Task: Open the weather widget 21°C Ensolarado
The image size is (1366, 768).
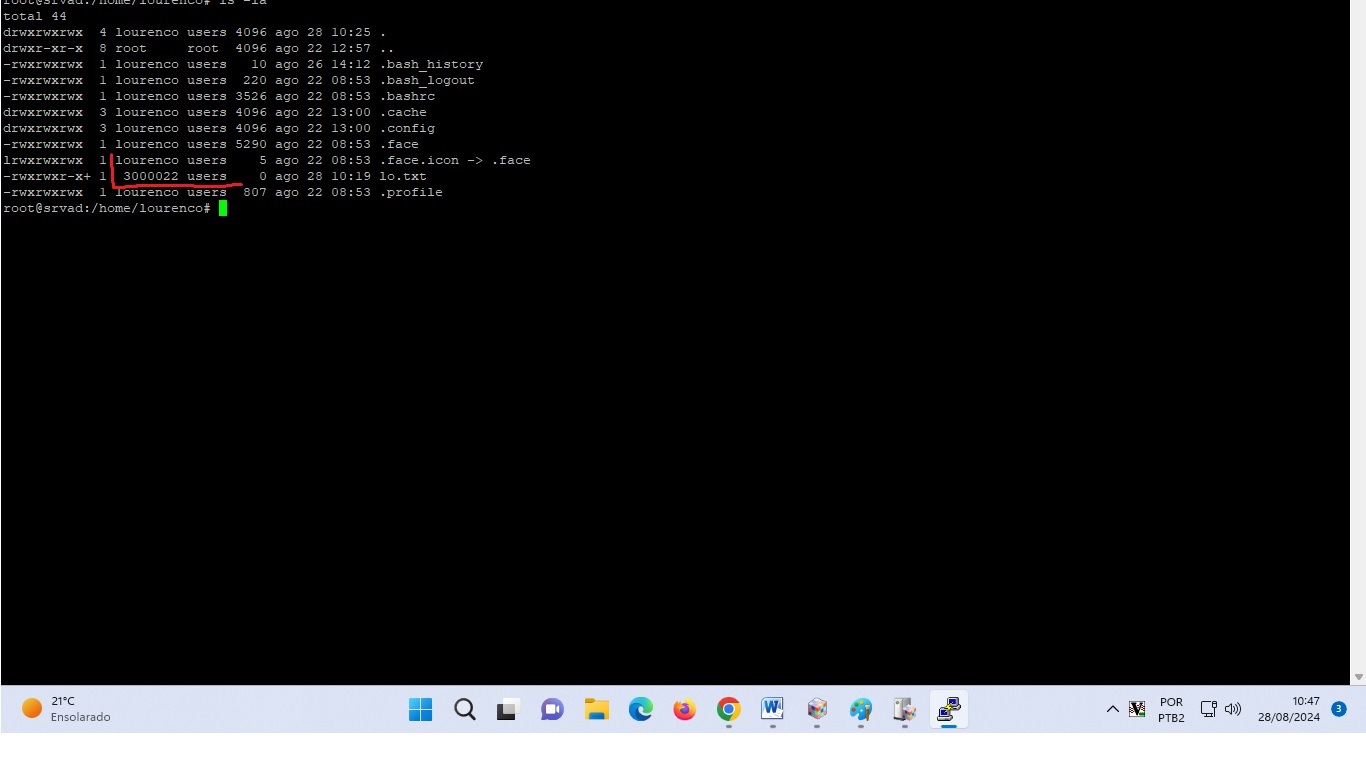Action: tap(66, 709)
